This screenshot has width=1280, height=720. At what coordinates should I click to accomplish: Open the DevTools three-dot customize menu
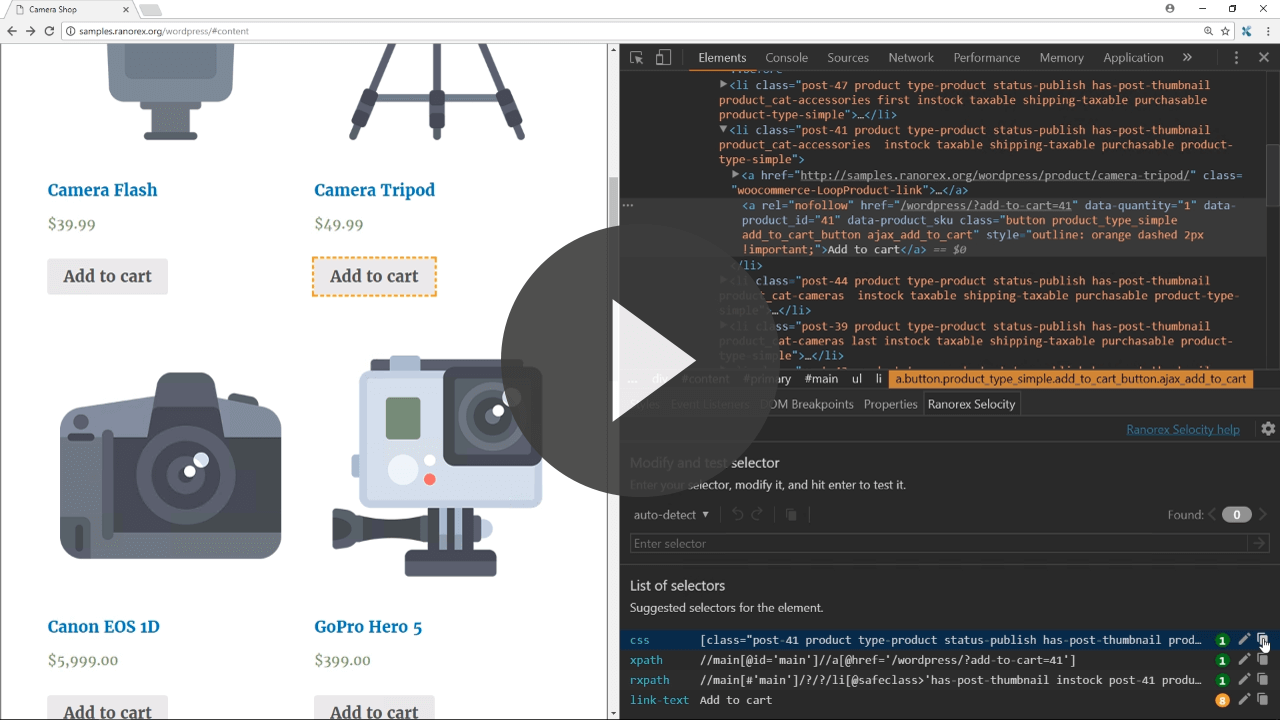tap(1236, 58)
